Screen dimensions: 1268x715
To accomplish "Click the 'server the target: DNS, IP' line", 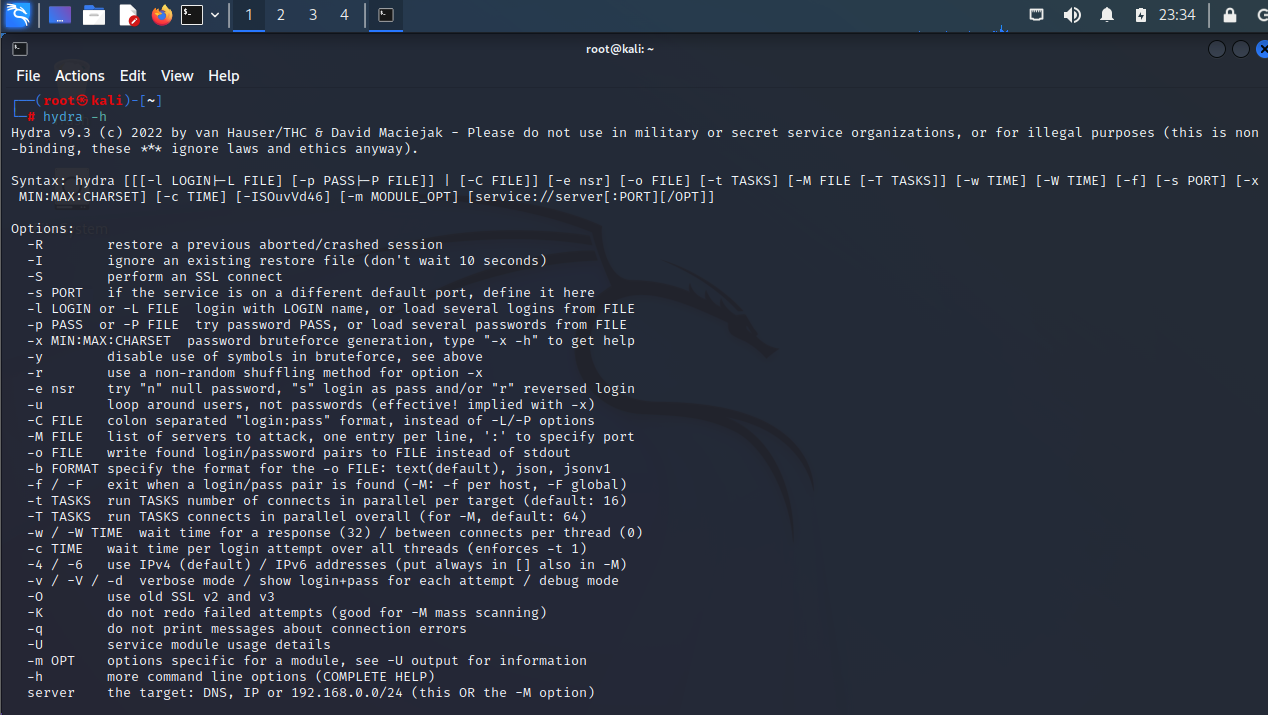I will point(311,693).
